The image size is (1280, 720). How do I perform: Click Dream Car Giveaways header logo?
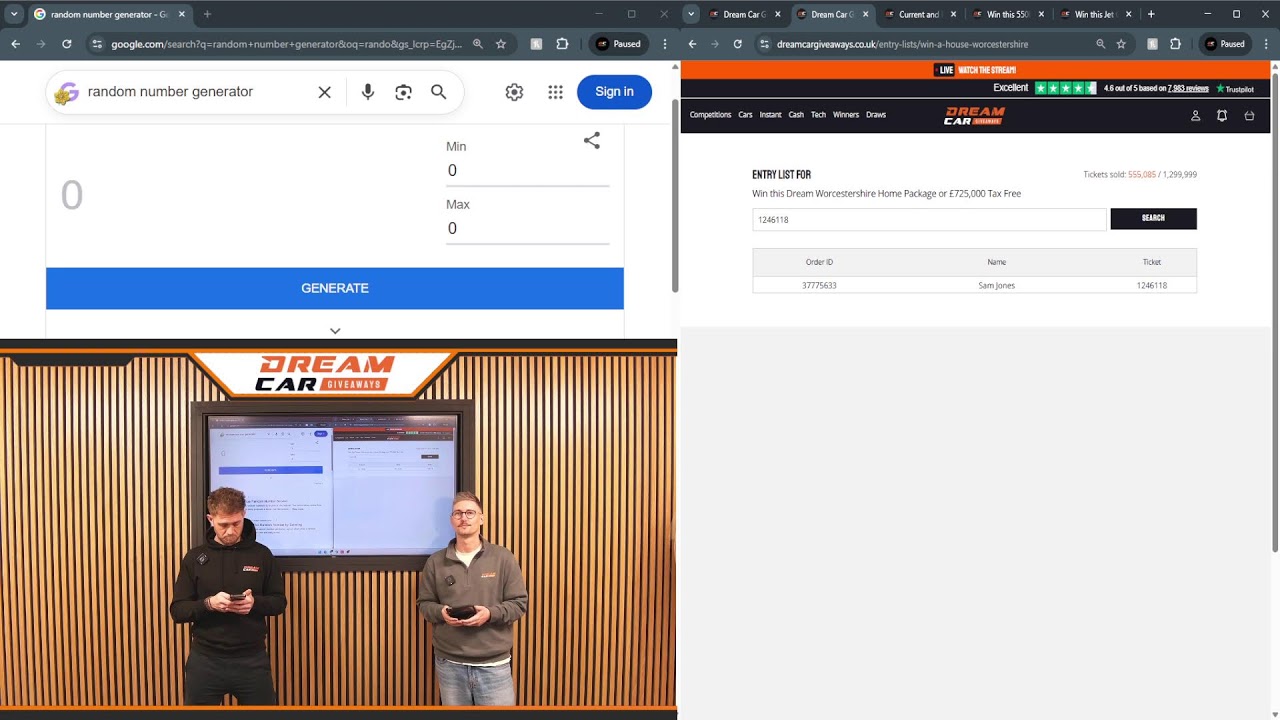point(974,116)
